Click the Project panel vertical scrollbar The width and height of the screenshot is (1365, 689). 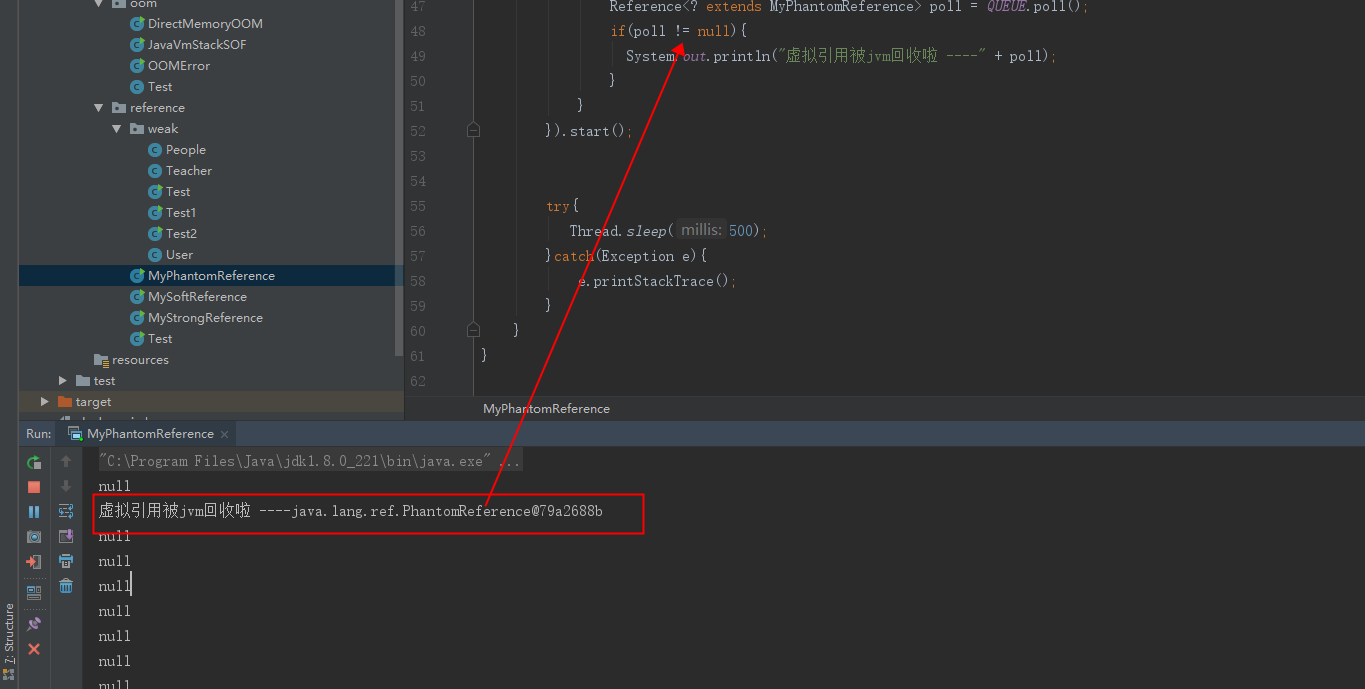click(400, 180)
